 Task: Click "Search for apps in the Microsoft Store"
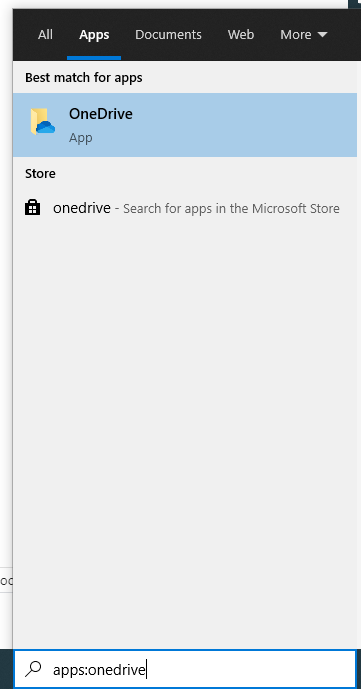click(231, 208)
